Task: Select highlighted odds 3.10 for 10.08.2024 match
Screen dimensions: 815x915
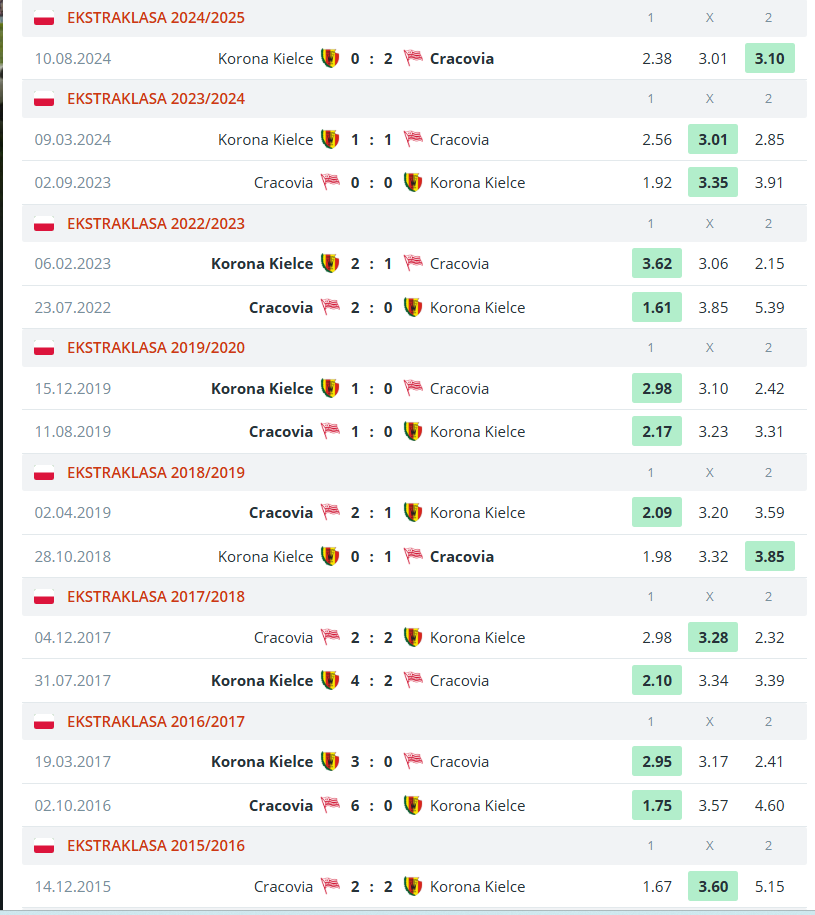Action: [x=769, y=58]
